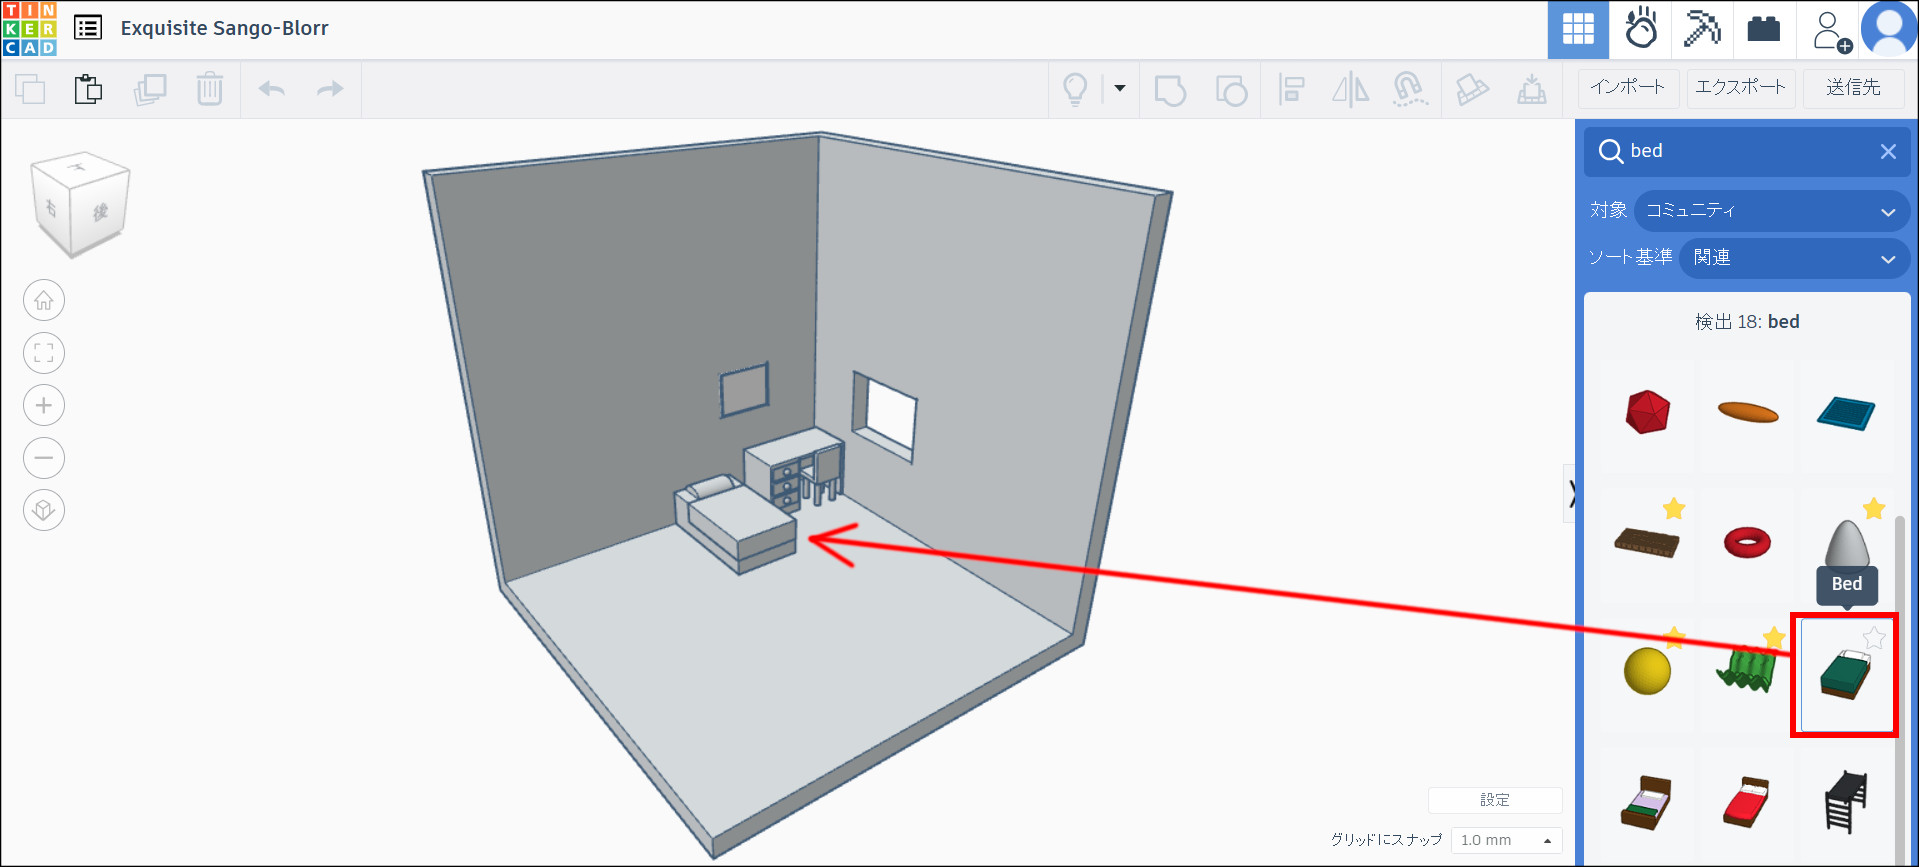Click the Mirror tool icon

tap(1351, 89)
